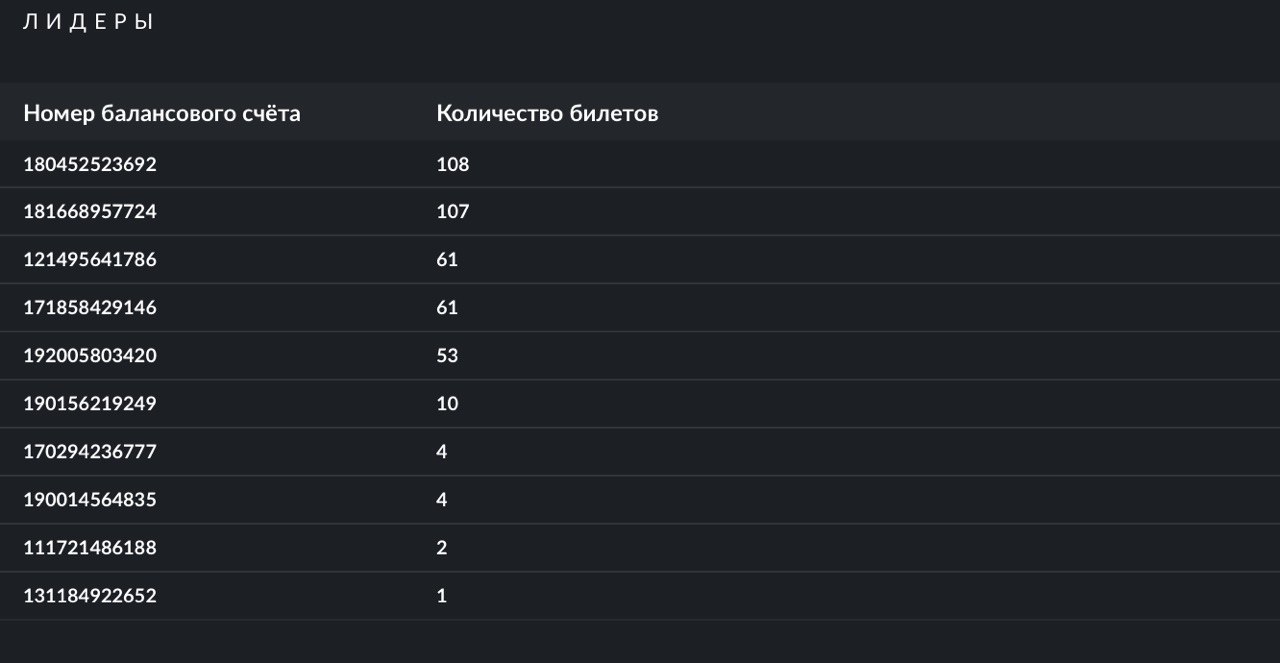Select ticket count for account 121495641786
Viewport: 1280px width, 663px height.
pos(447,260)
